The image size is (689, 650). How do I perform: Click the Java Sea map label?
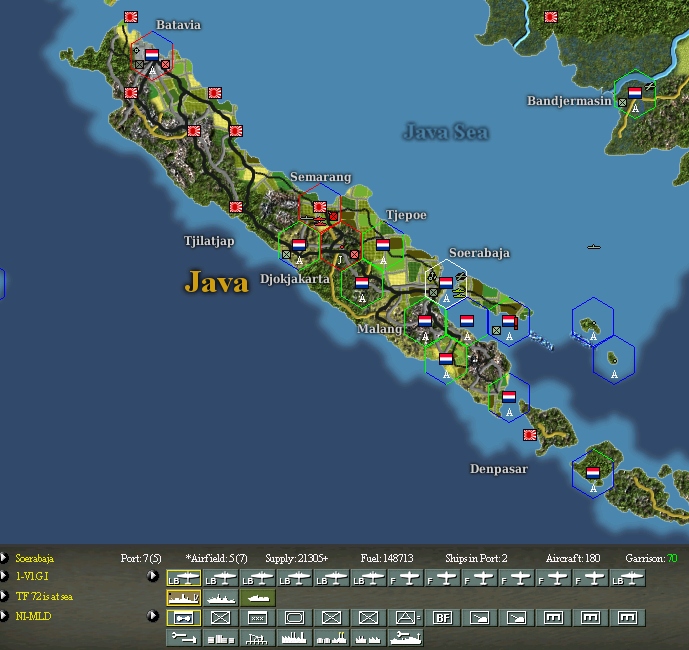[446, 132]
